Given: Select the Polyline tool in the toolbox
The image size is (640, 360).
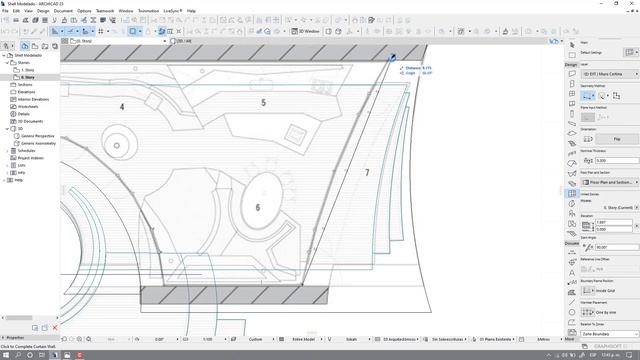Looking at the screenshot, I should click(572, 322).
